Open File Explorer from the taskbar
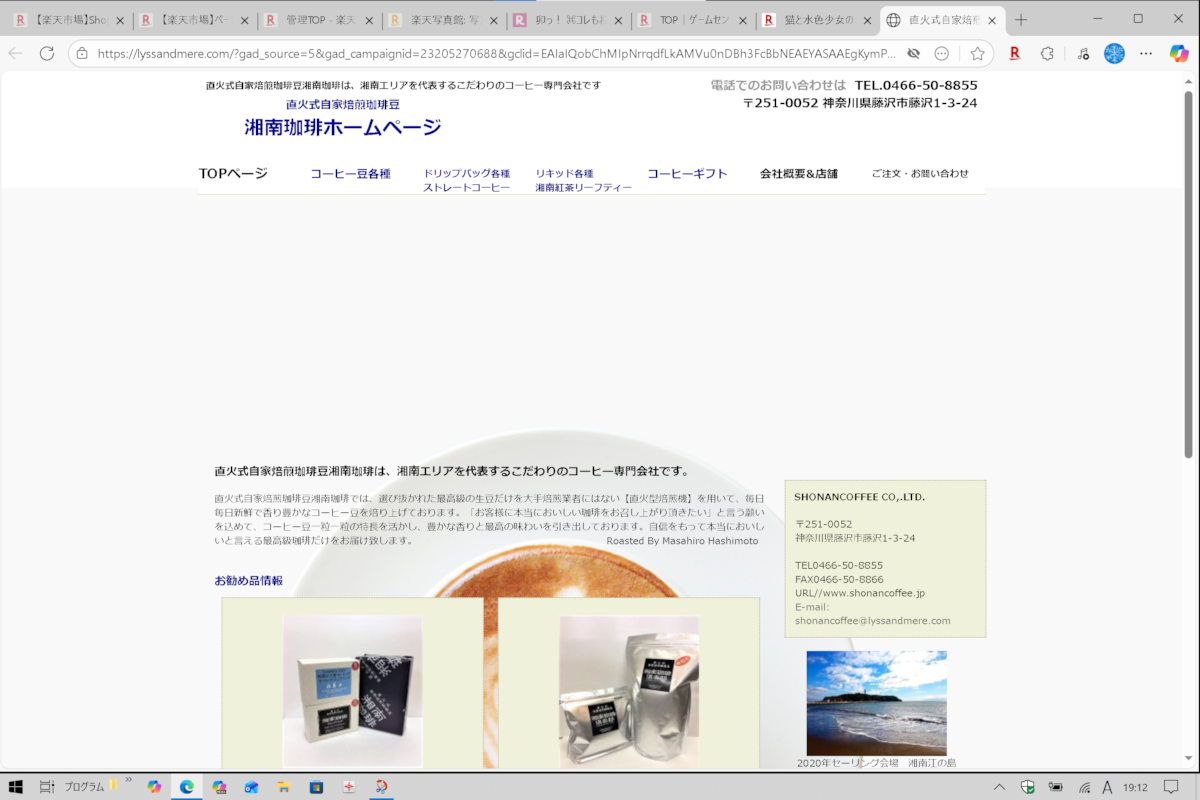Viewport: 1200px width, 800px height. (283, 787)
